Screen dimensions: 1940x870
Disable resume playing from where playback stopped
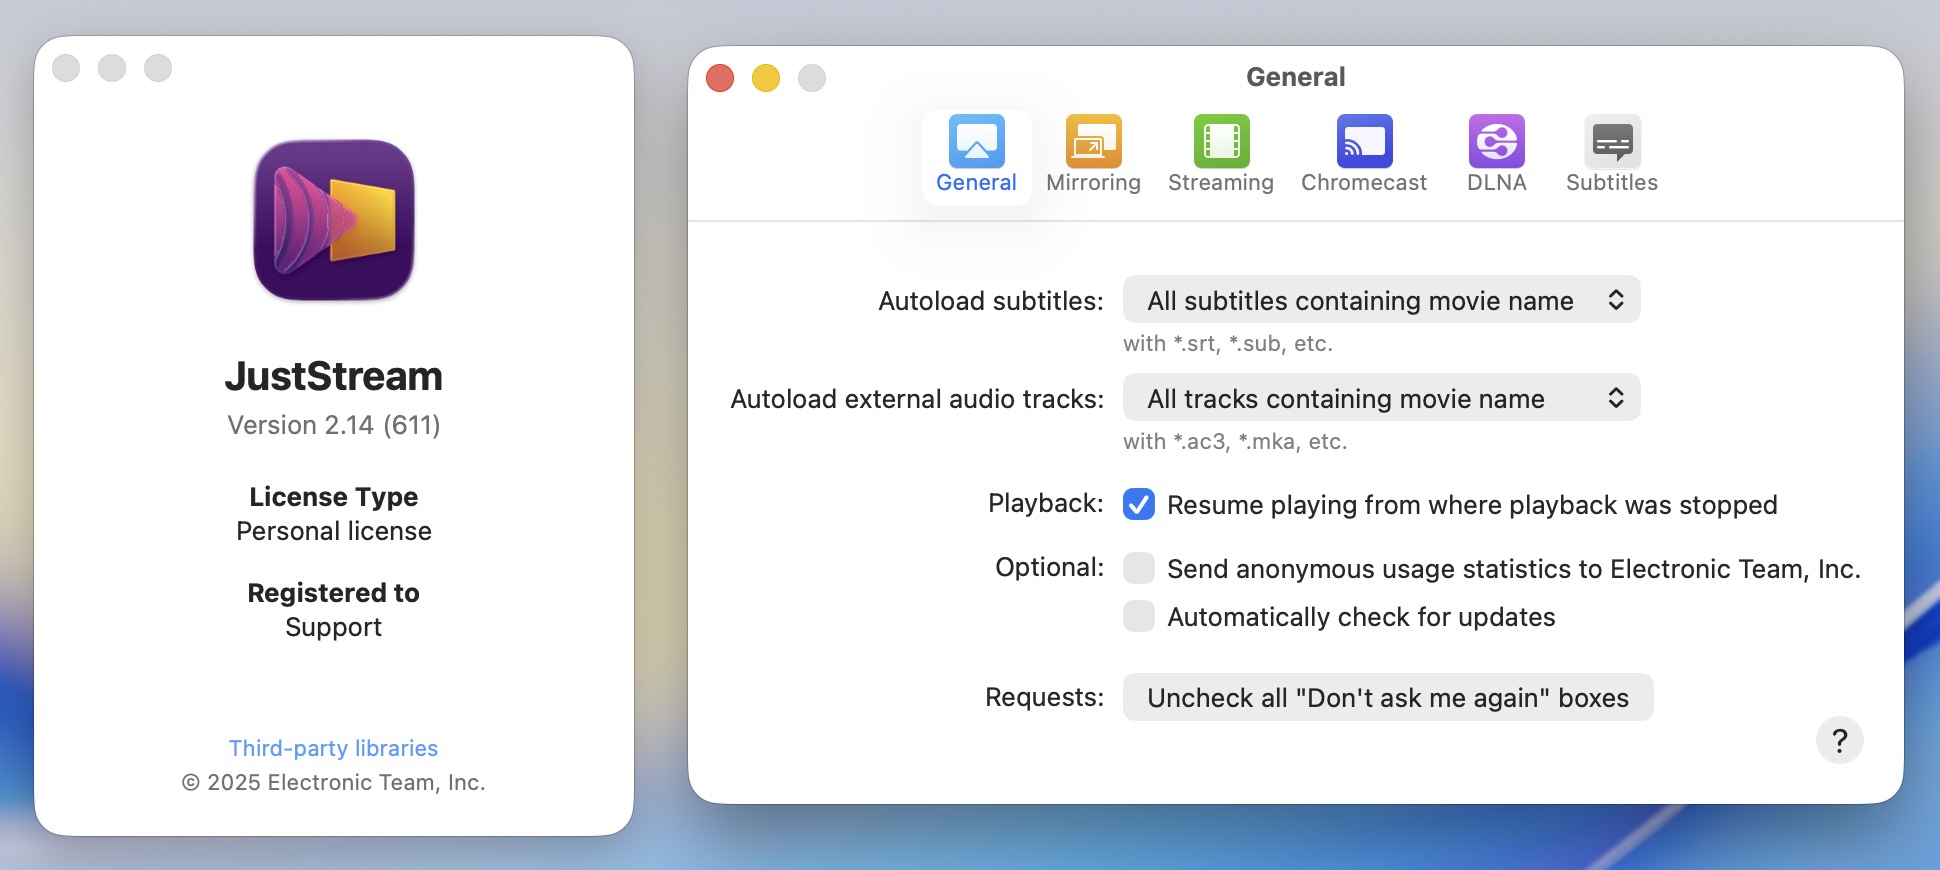1139,505
